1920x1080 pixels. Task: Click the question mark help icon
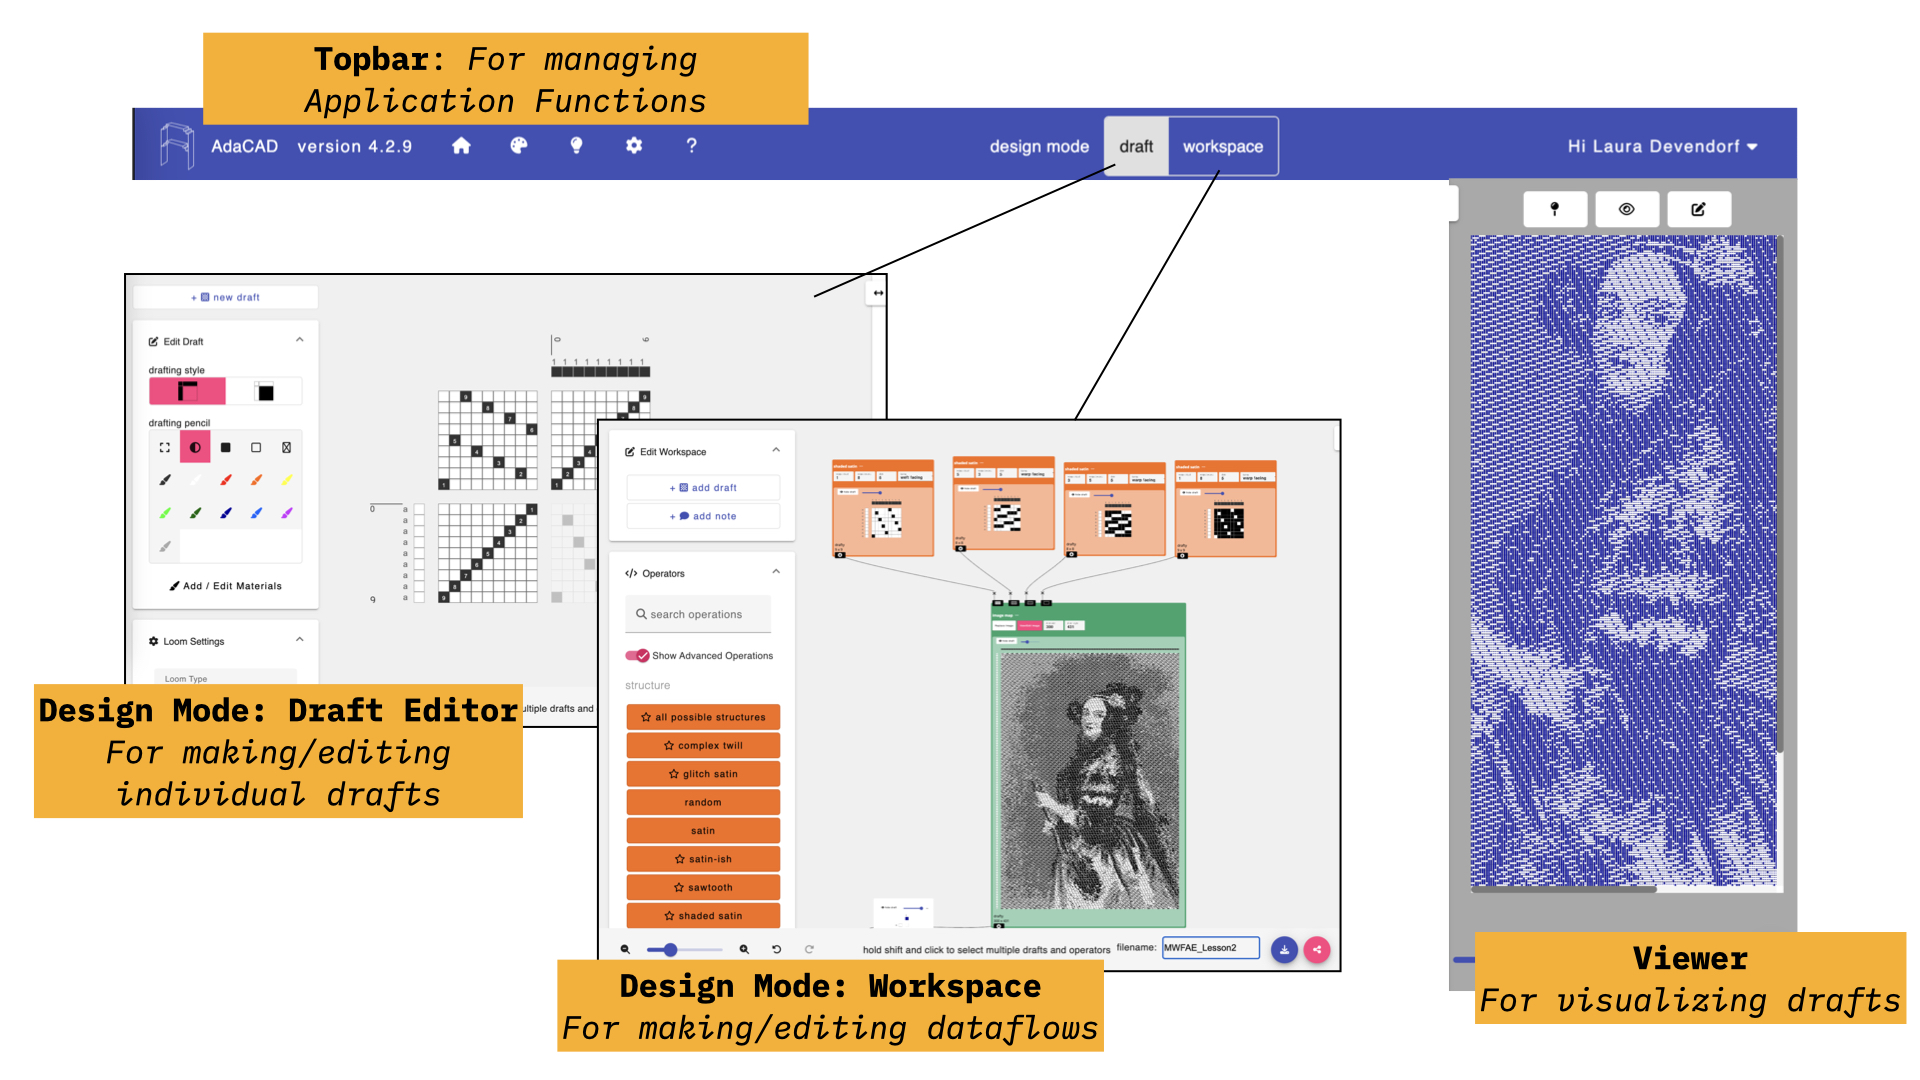(691, 146)
